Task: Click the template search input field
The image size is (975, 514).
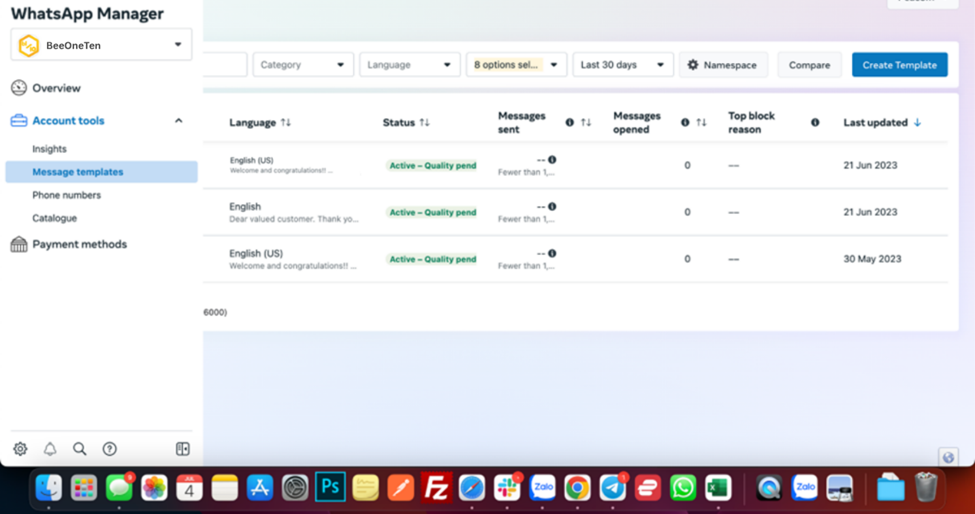Action: pos(225,65)
